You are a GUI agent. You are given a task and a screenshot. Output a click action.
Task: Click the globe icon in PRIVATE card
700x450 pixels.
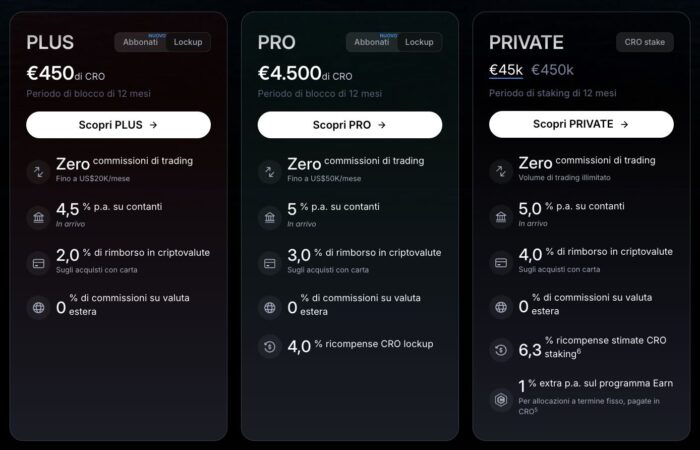point(501,307)
